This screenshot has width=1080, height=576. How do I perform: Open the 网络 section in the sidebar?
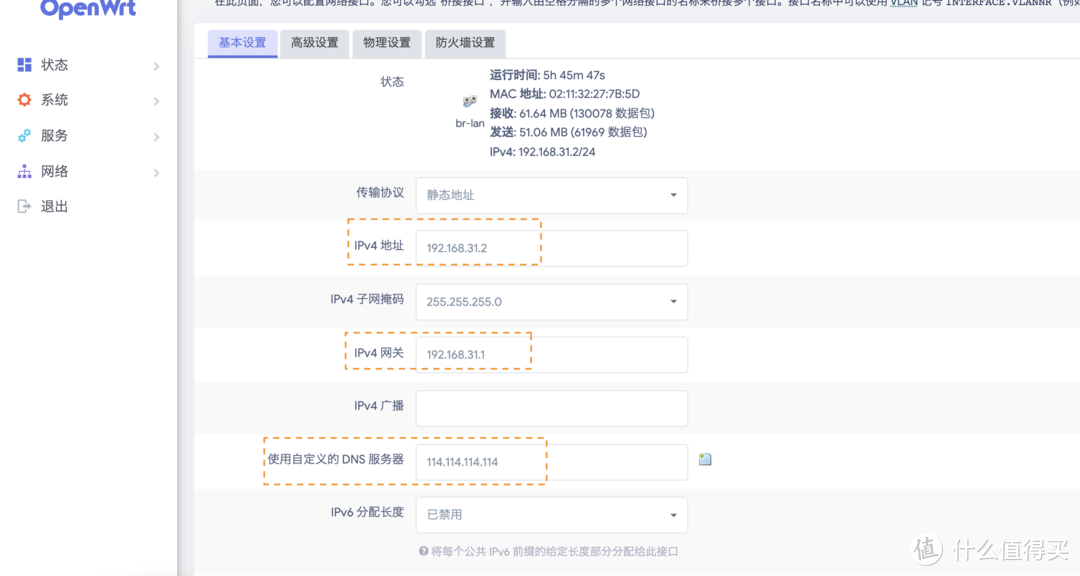(53, 171)
